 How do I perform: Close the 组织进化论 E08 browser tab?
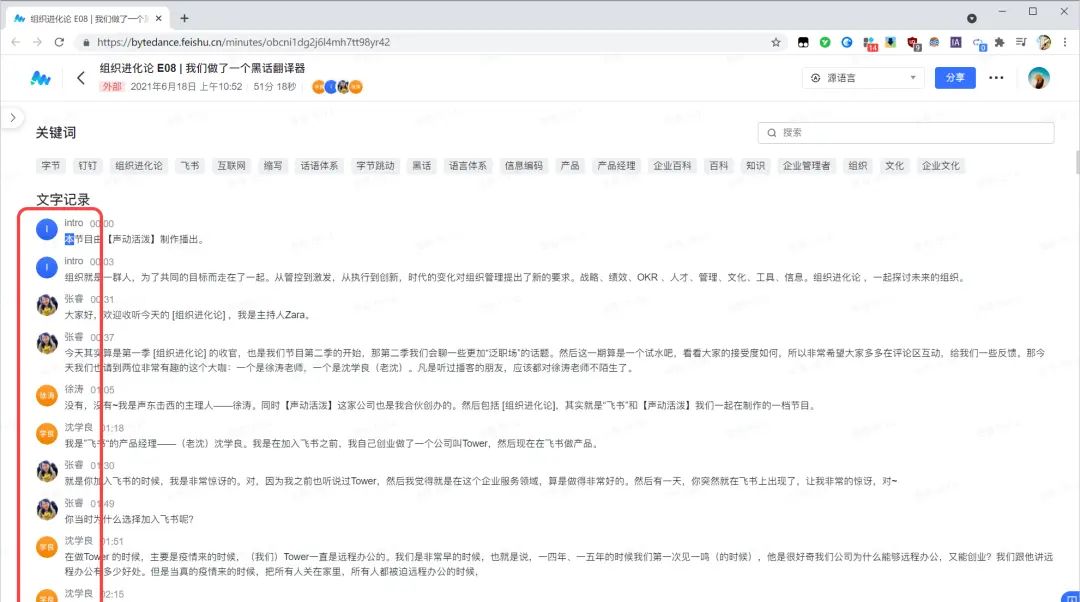point(158,19)
